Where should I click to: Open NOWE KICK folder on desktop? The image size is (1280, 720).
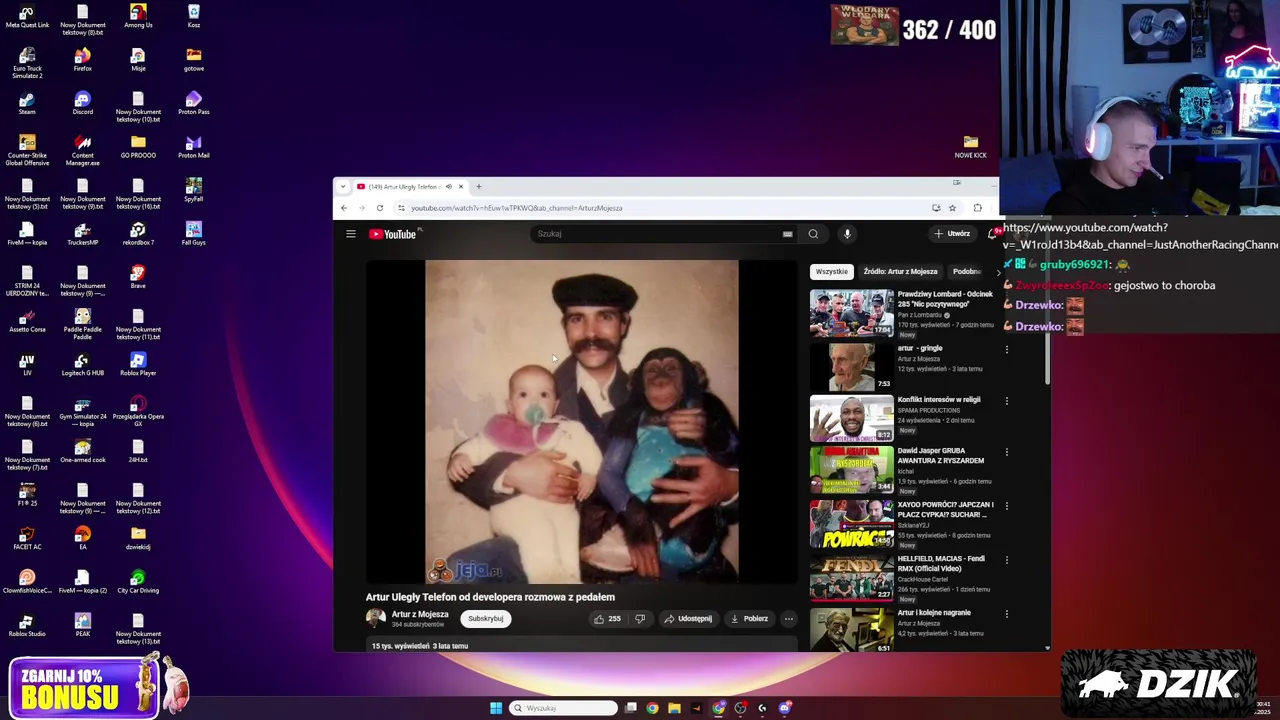[970, 147]
